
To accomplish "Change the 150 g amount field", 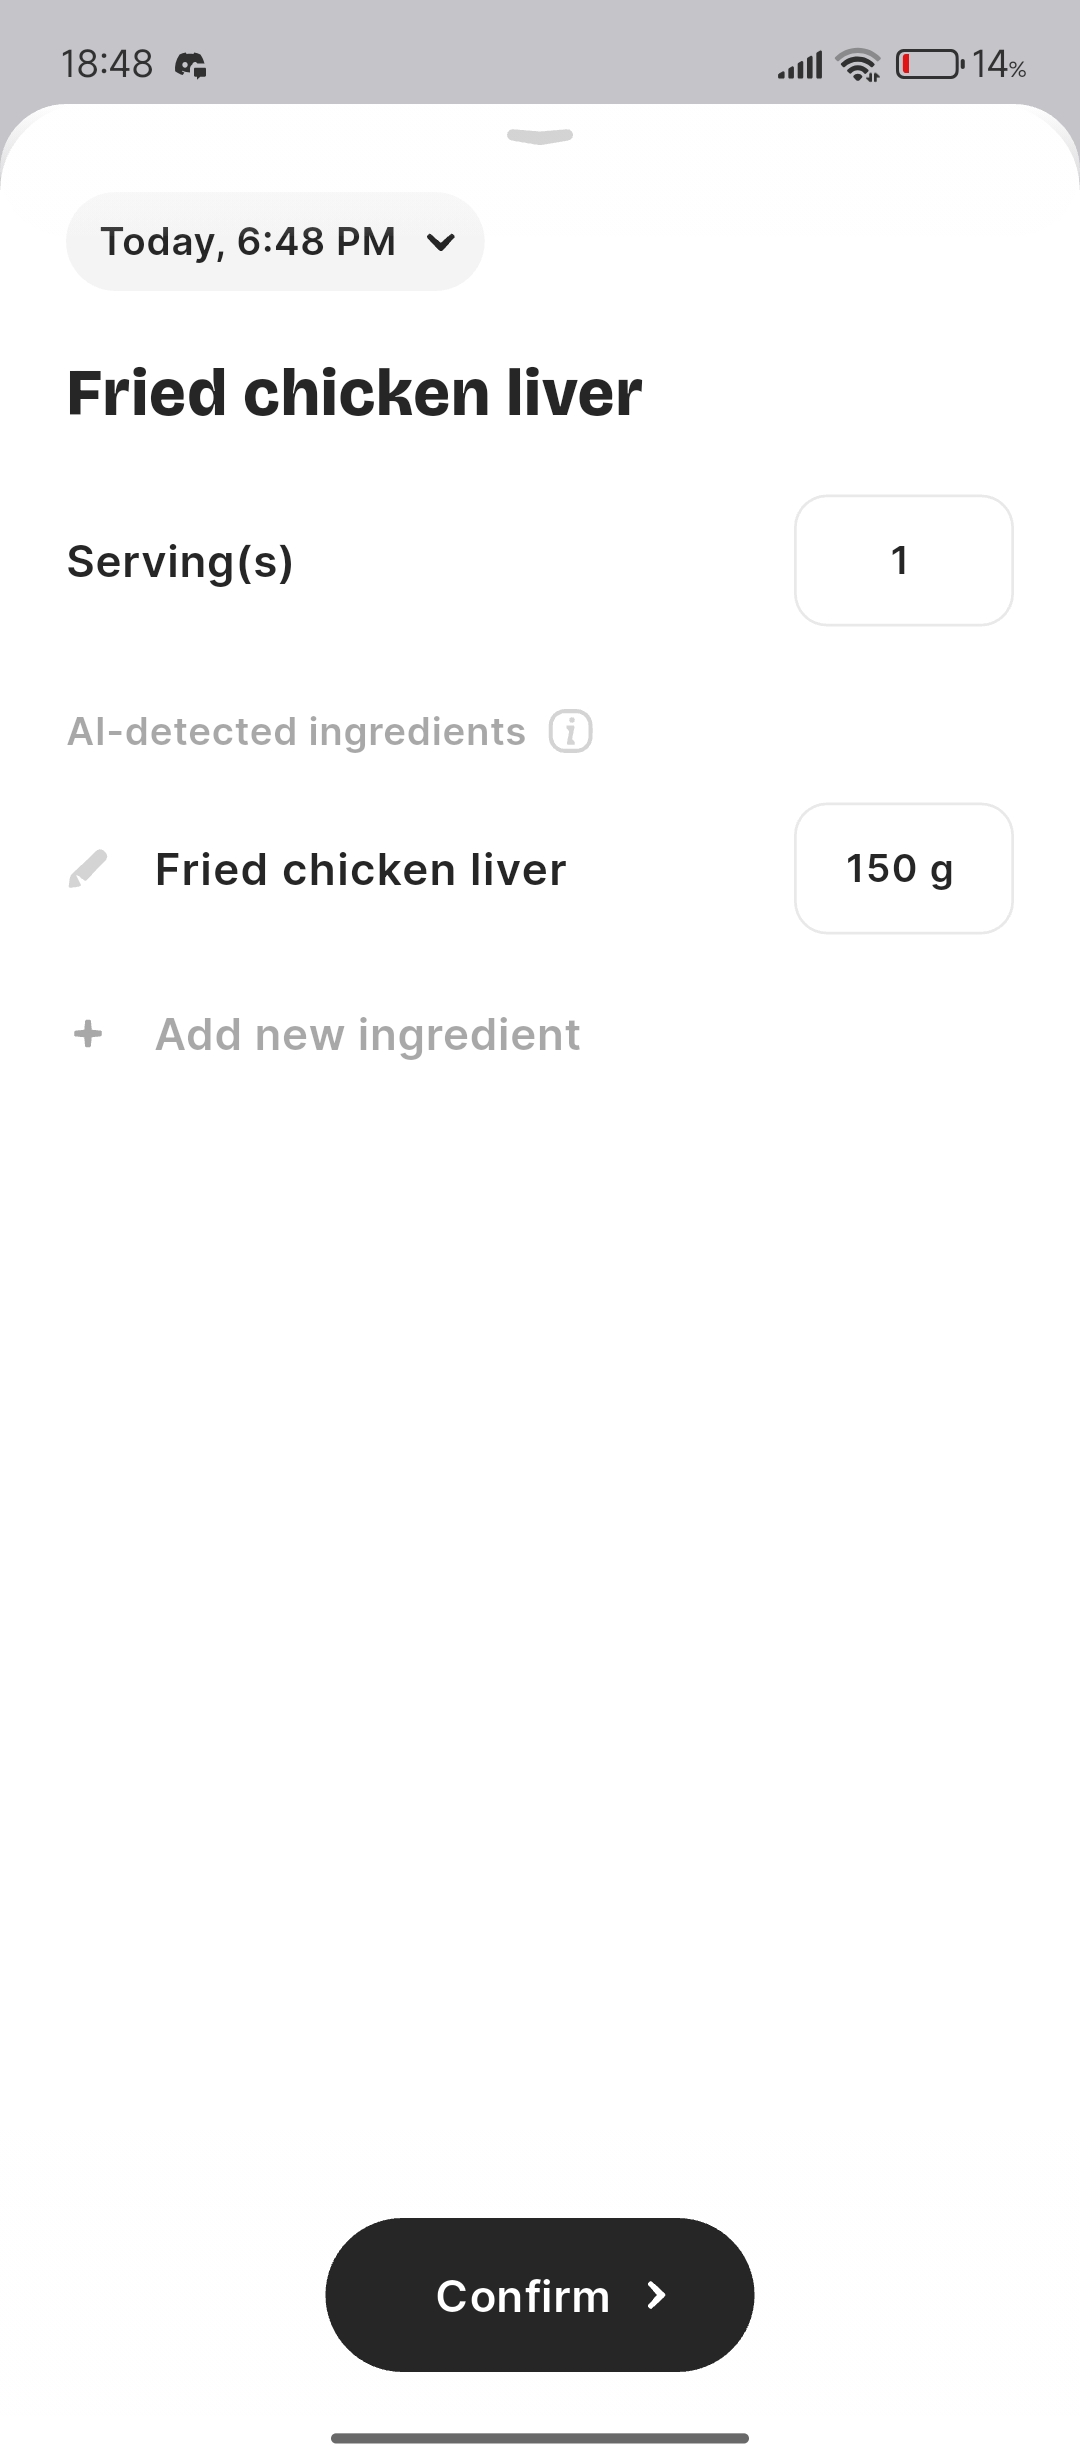I will 903,868.
